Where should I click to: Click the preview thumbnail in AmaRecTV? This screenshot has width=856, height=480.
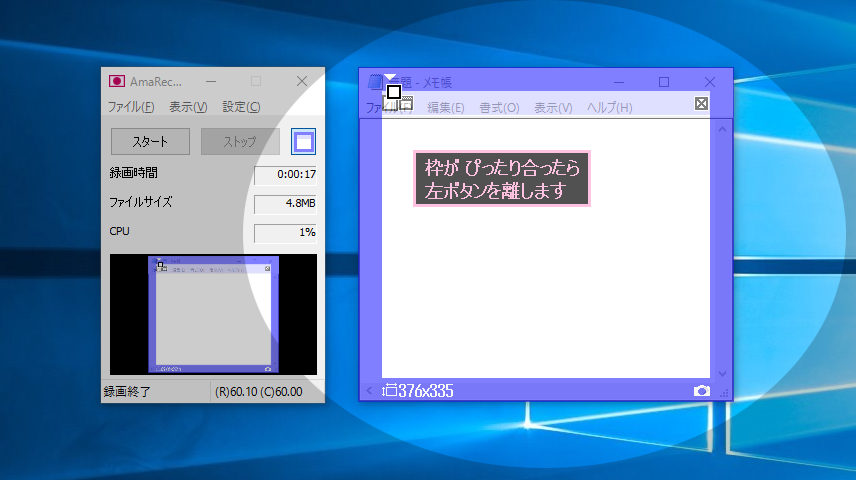point(213,314)
